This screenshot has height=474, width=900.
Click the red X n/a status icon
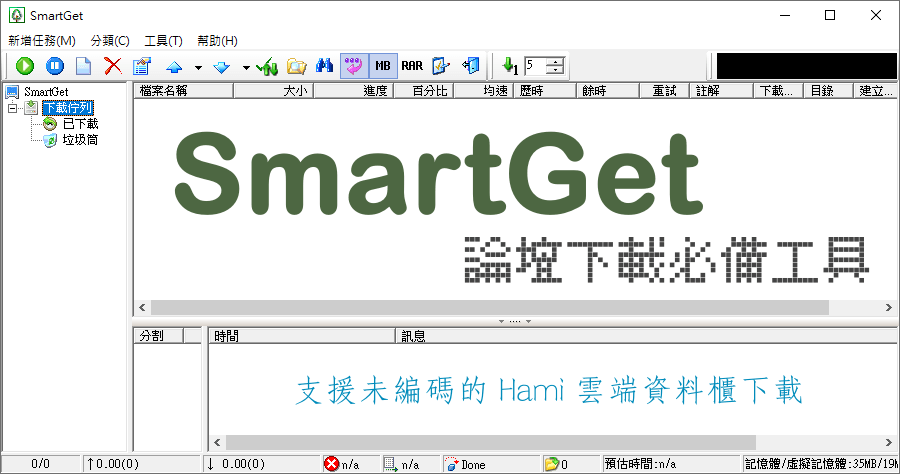[331, 464]
